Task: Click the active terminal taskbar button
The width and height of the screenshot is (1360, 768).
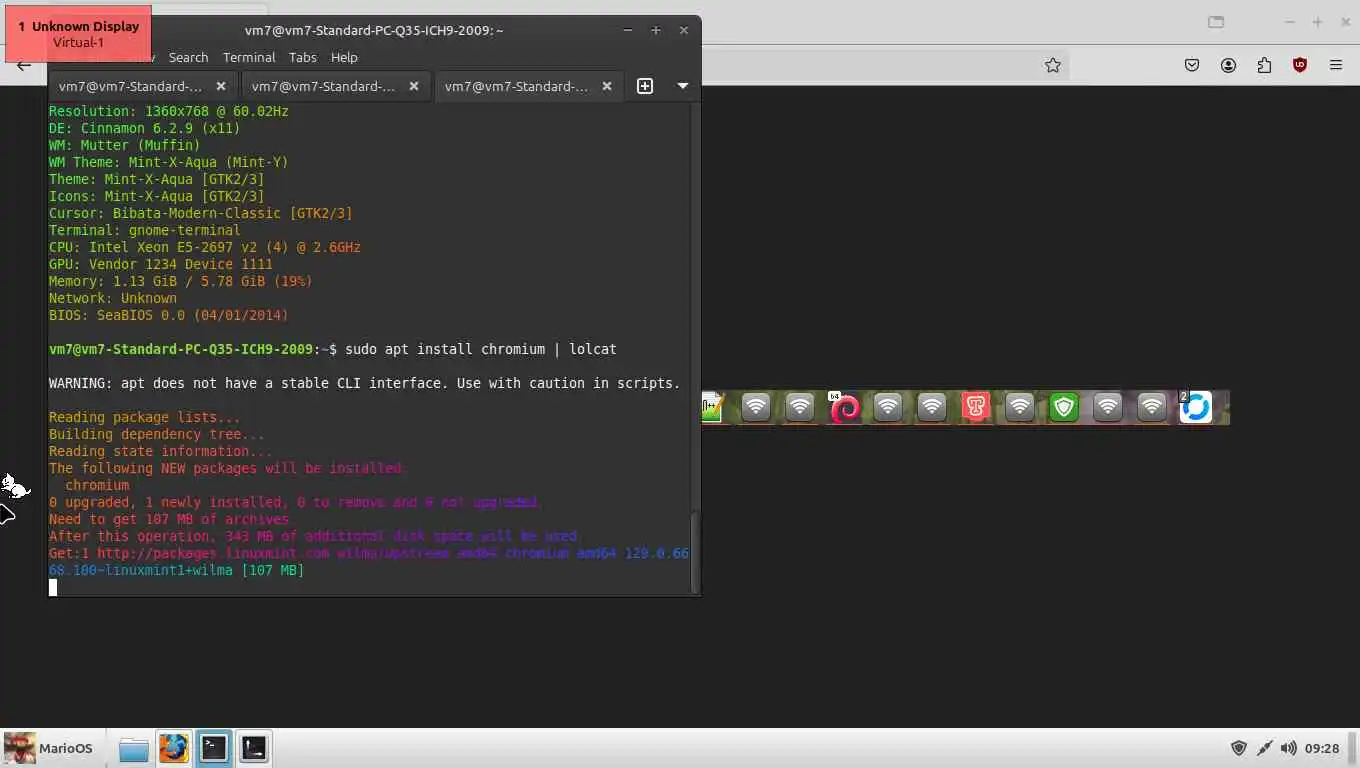Action: (x=213, y=748)
